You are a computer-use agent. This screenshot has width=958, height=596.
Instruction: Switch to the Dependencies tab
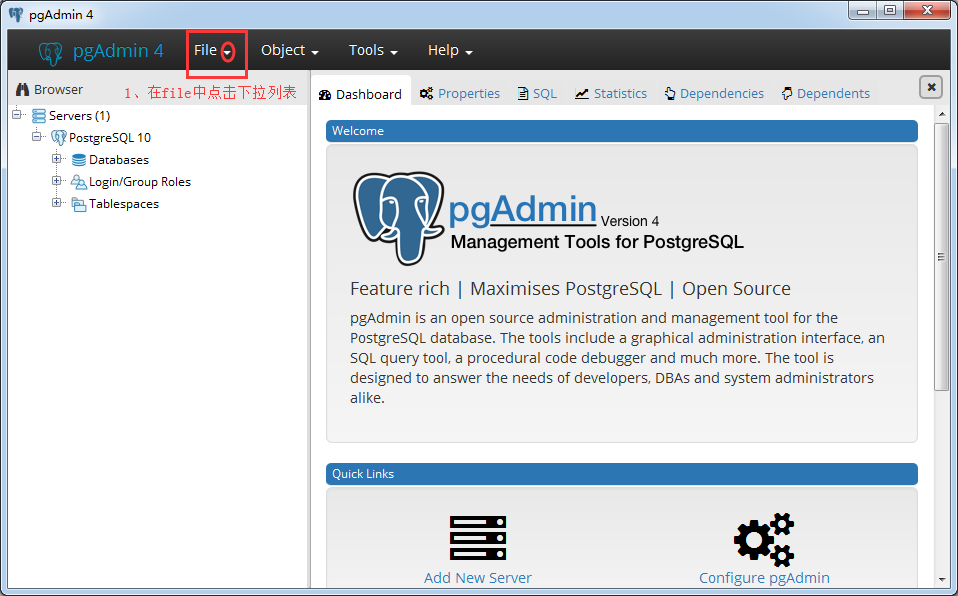click(x=714, y=94)
